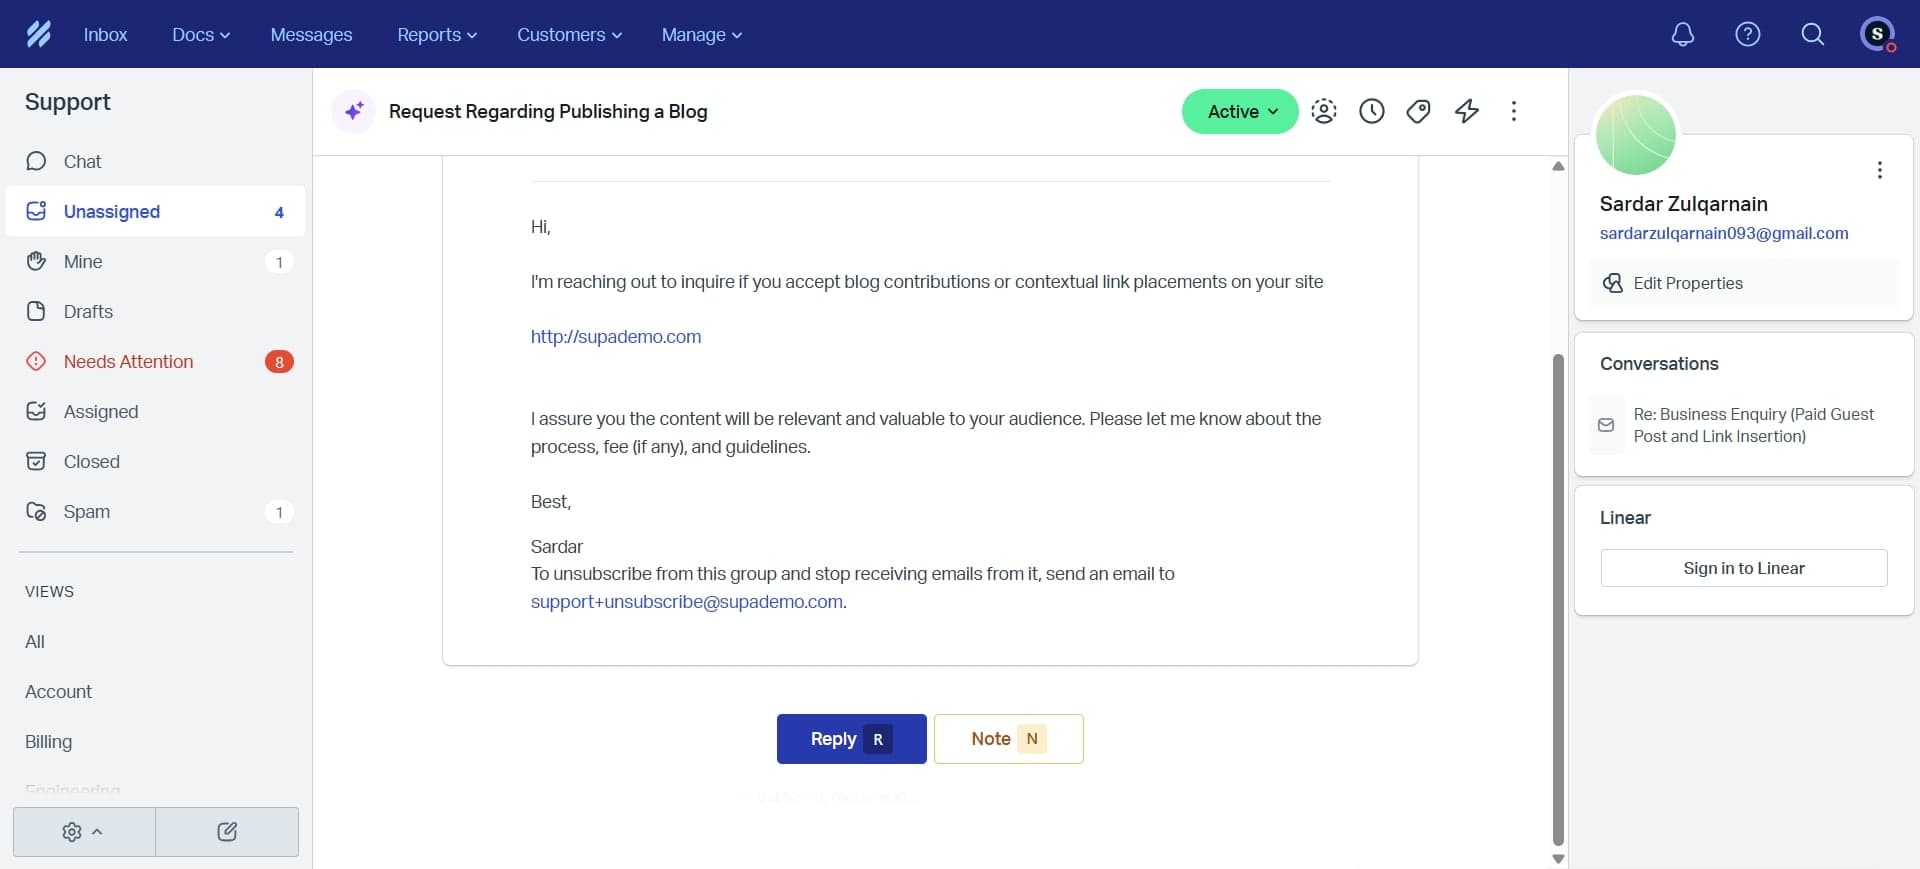
Task: Go to the Needs Attention folder
Action: [x=128, y=362]
